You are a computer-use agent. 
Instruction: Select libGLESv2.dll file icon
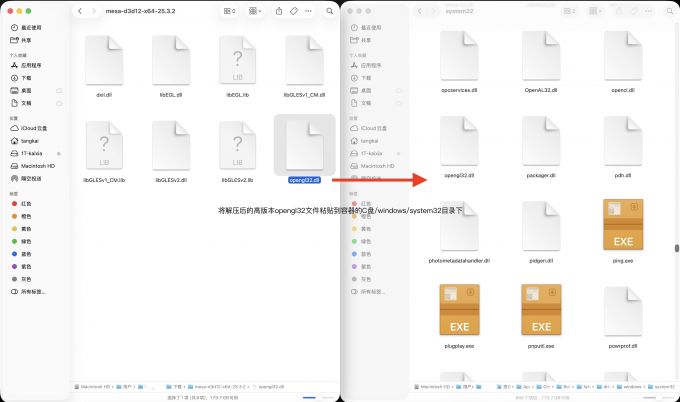coord(171,145)
